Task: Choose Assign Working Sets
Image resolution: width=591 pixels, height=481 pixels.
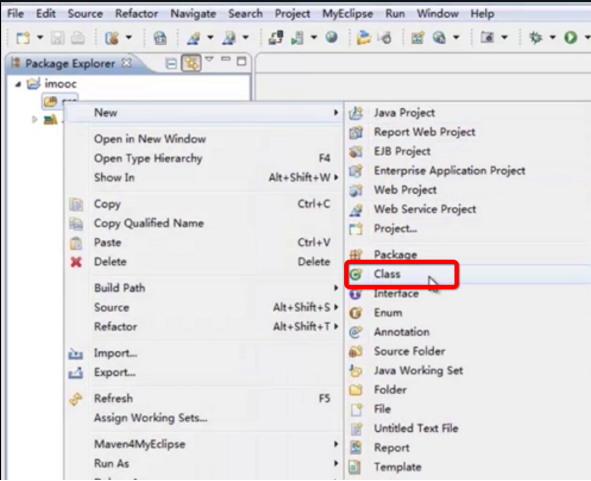Action: 151,418
